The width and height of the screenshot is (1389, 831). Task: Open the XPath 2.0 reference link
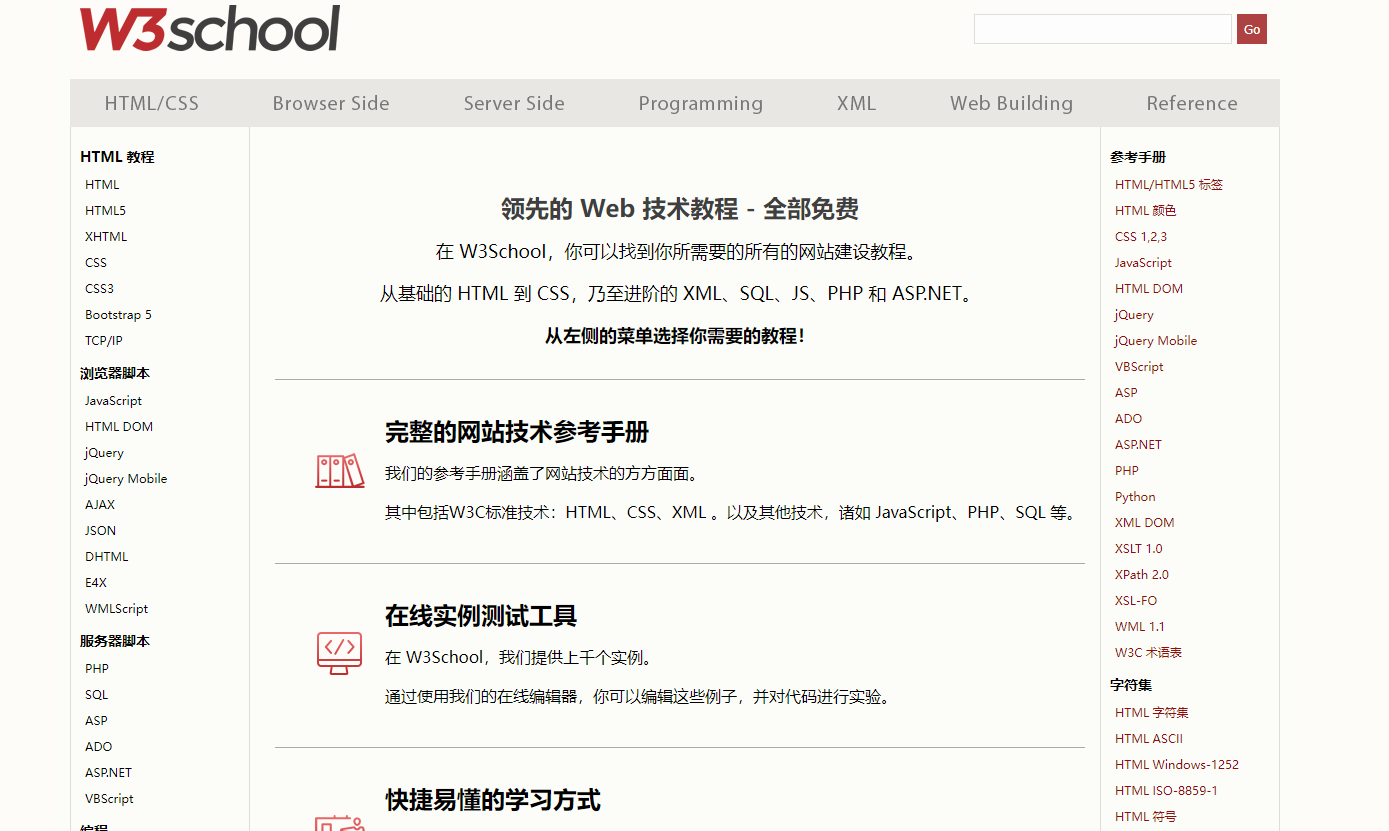[1141, 575]
